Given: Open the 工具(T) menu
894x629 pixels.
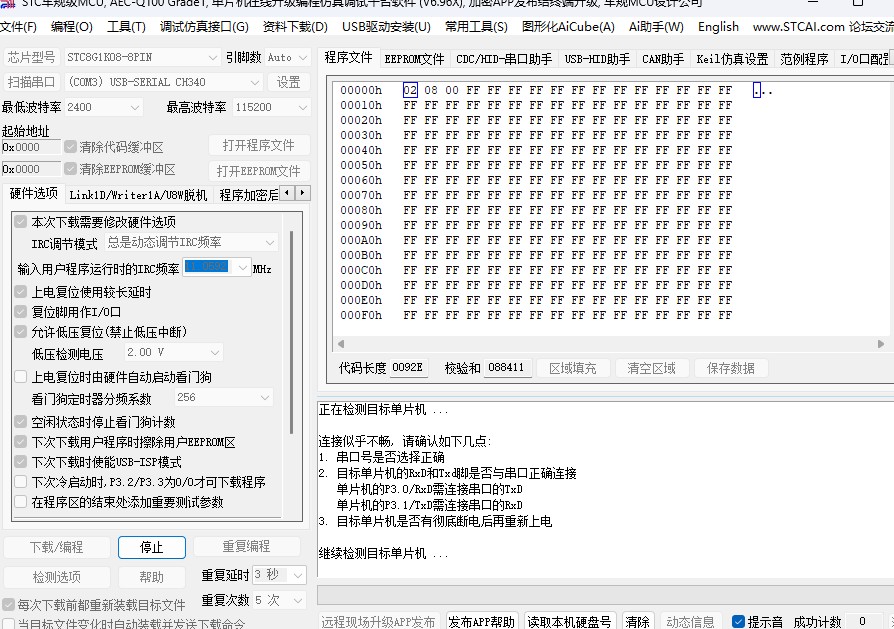Looking at the screenshot, I should point(126,26).
